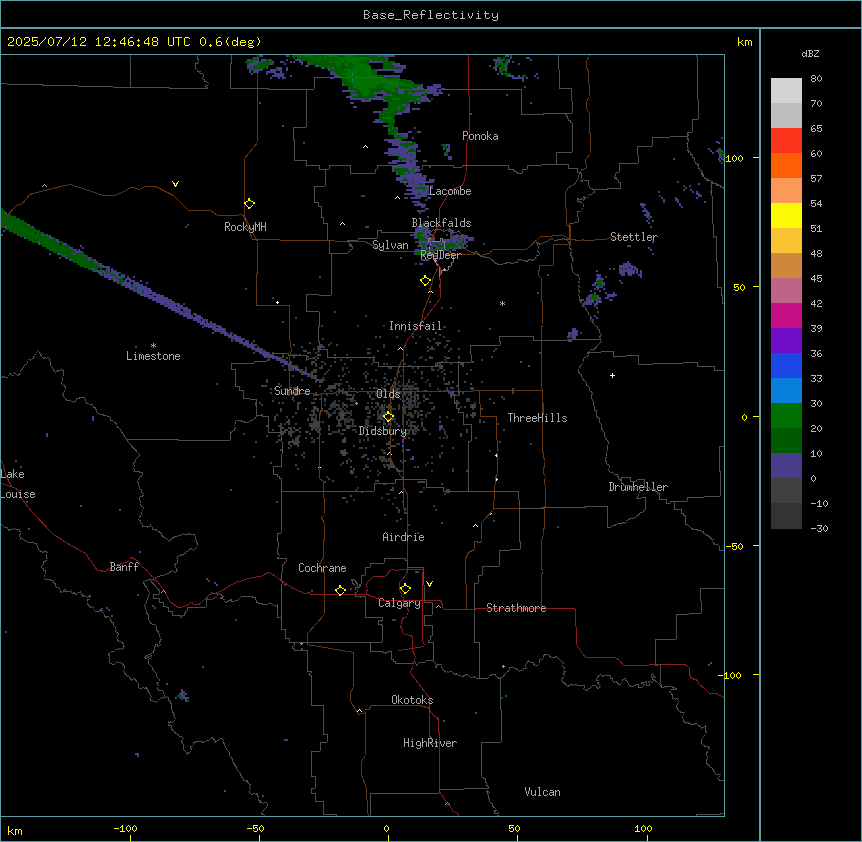Screen dimensions: 862x842
Task: Click the yellow diamond marker above the RockyMH label
Action: coord(250,204)
